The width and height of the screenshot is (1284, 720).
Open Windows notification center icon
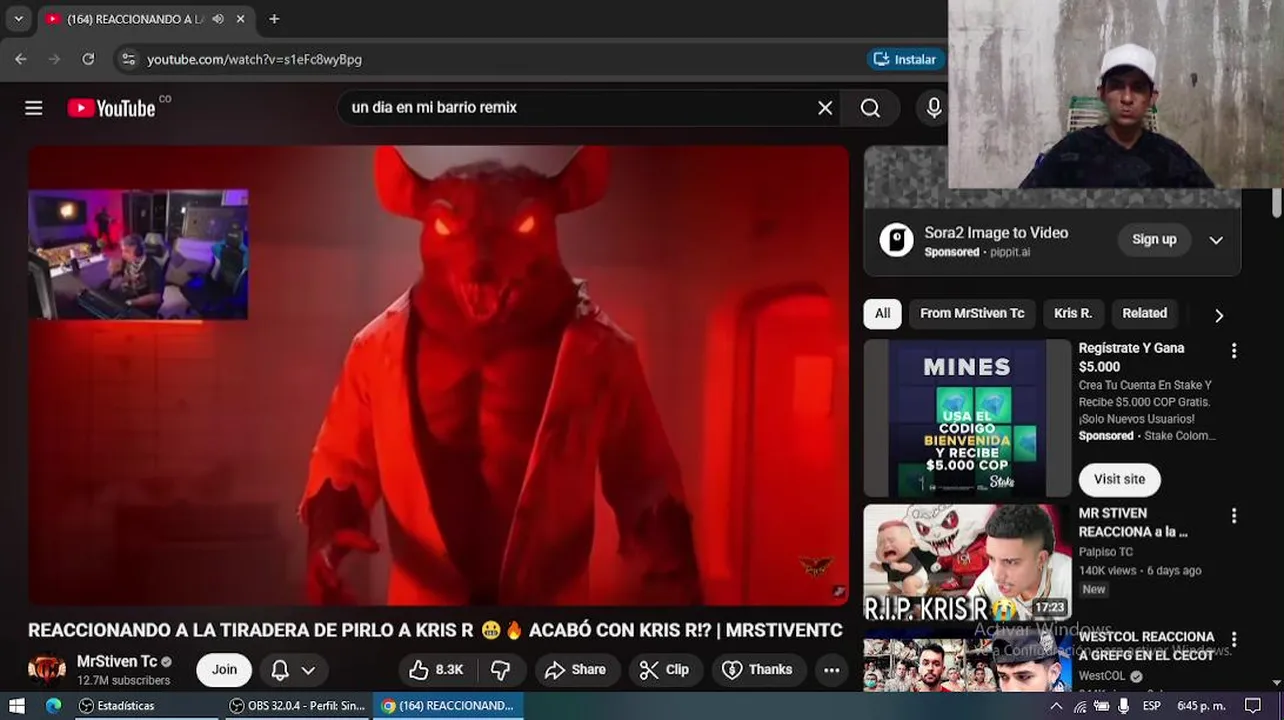tap(1253, 706)
